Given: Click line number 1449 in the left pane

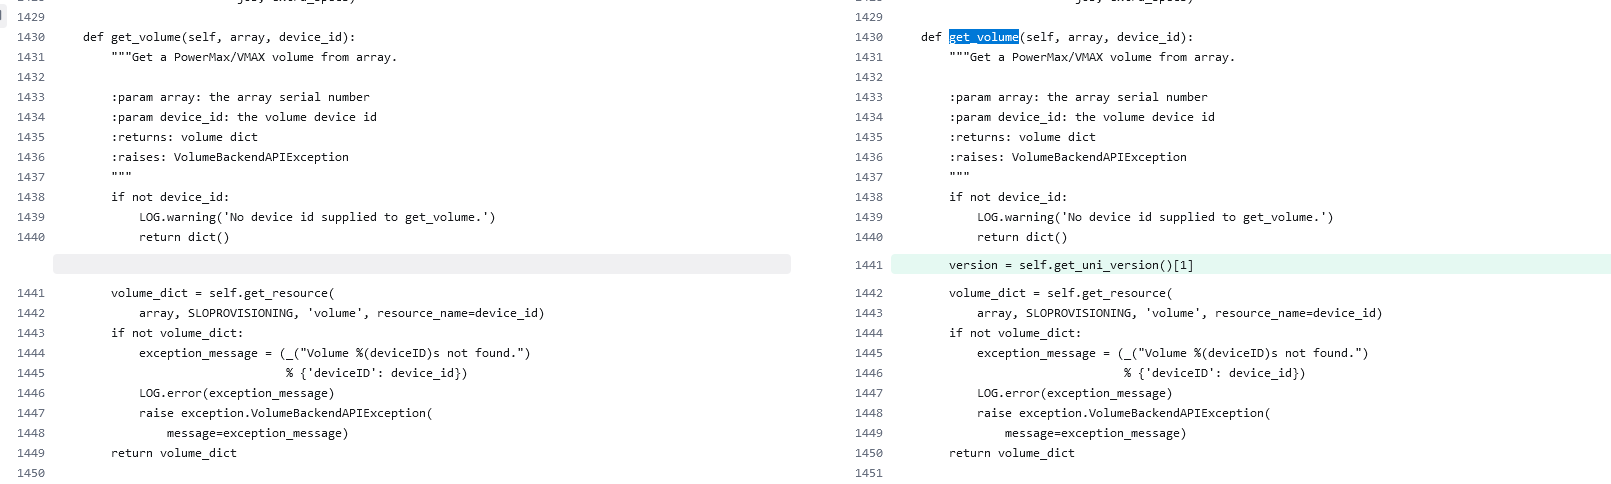Looking at the screenshot, I should (31, 453).
